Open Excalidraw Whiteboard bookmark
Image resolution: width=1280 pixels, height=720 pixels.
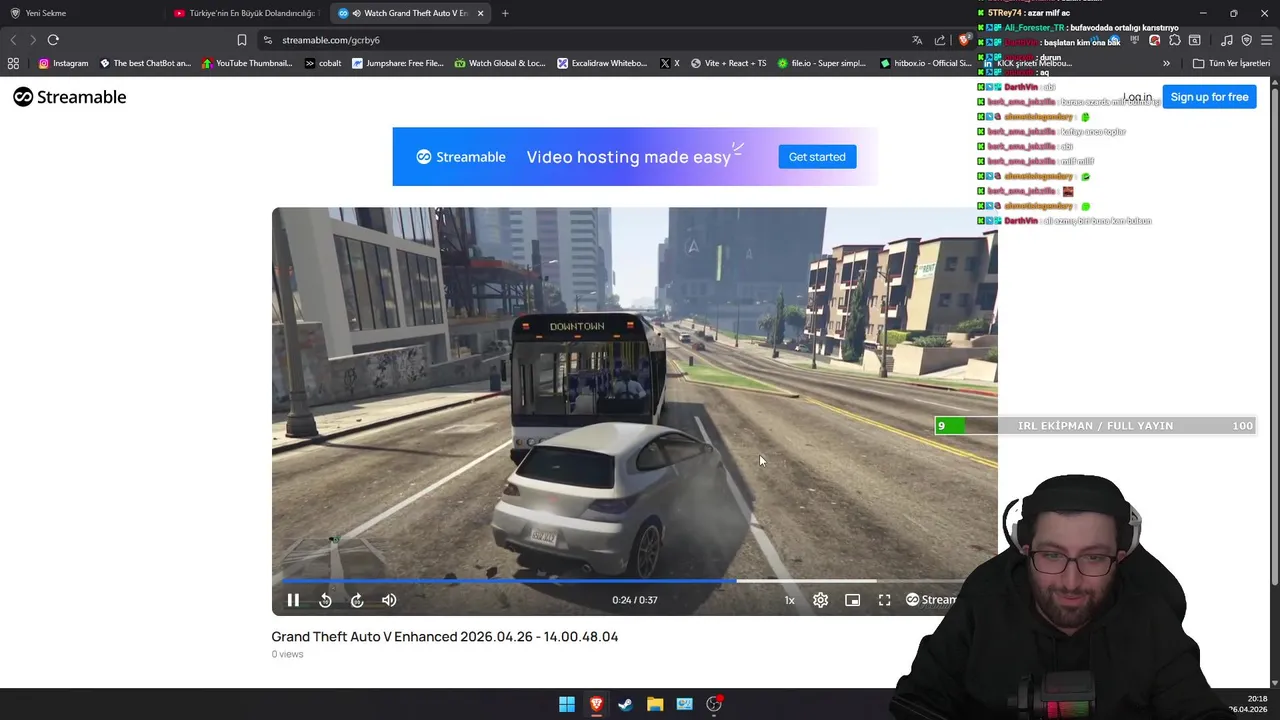click(602, 63)
